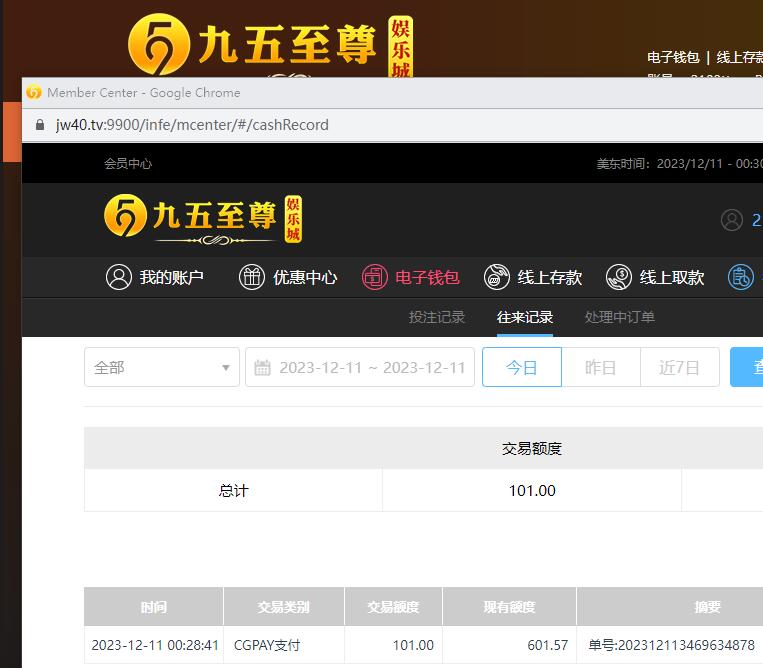Click the 交易额度 summary header
Image resolution: width=763 pixels, height=668 pixels.
coord(532,449)
